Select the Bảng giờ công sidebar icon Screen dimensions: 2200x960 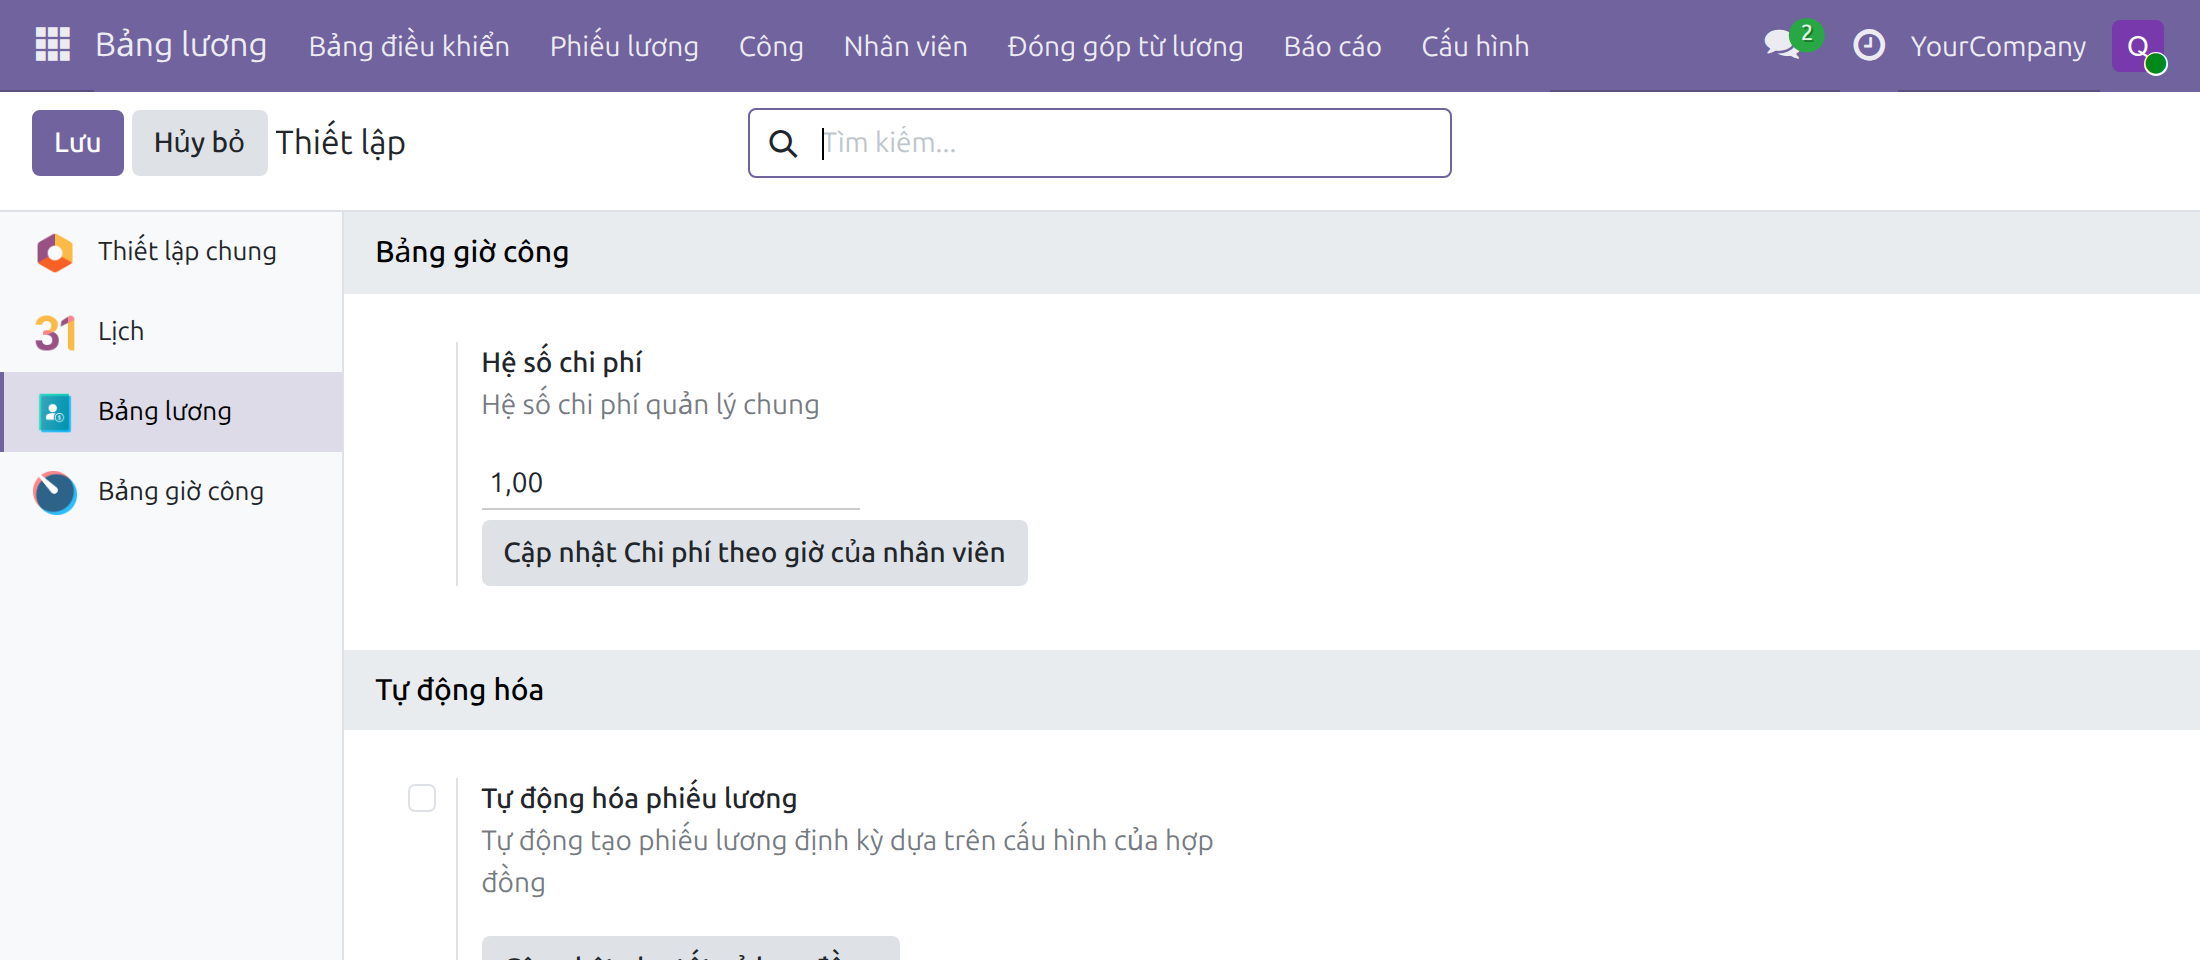[x=55, y=492]
